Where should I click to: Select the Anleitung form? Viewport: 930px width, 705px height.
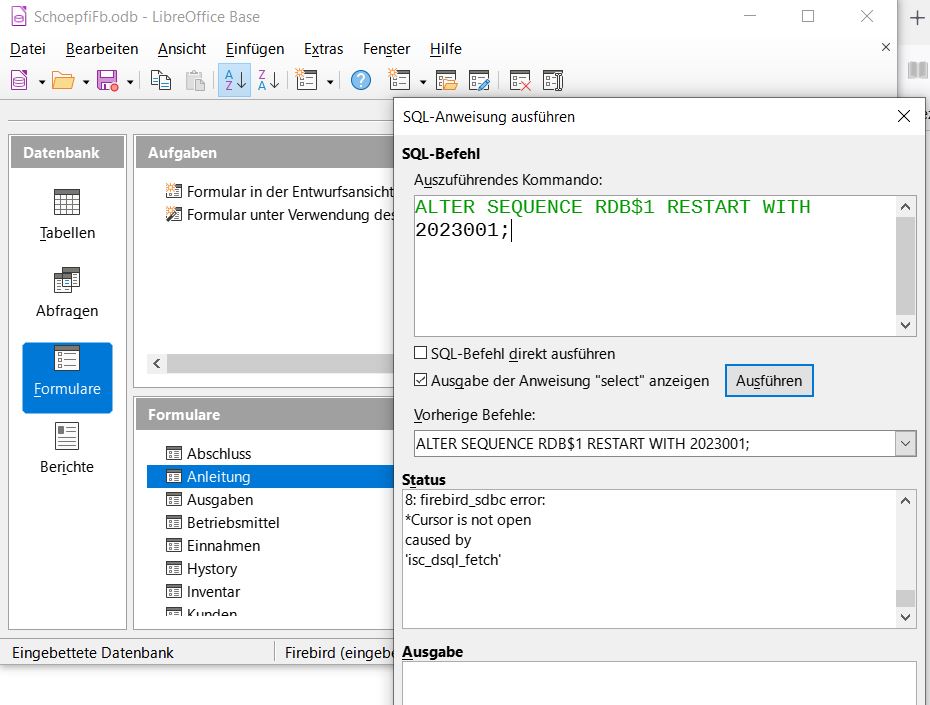(270, 477)
